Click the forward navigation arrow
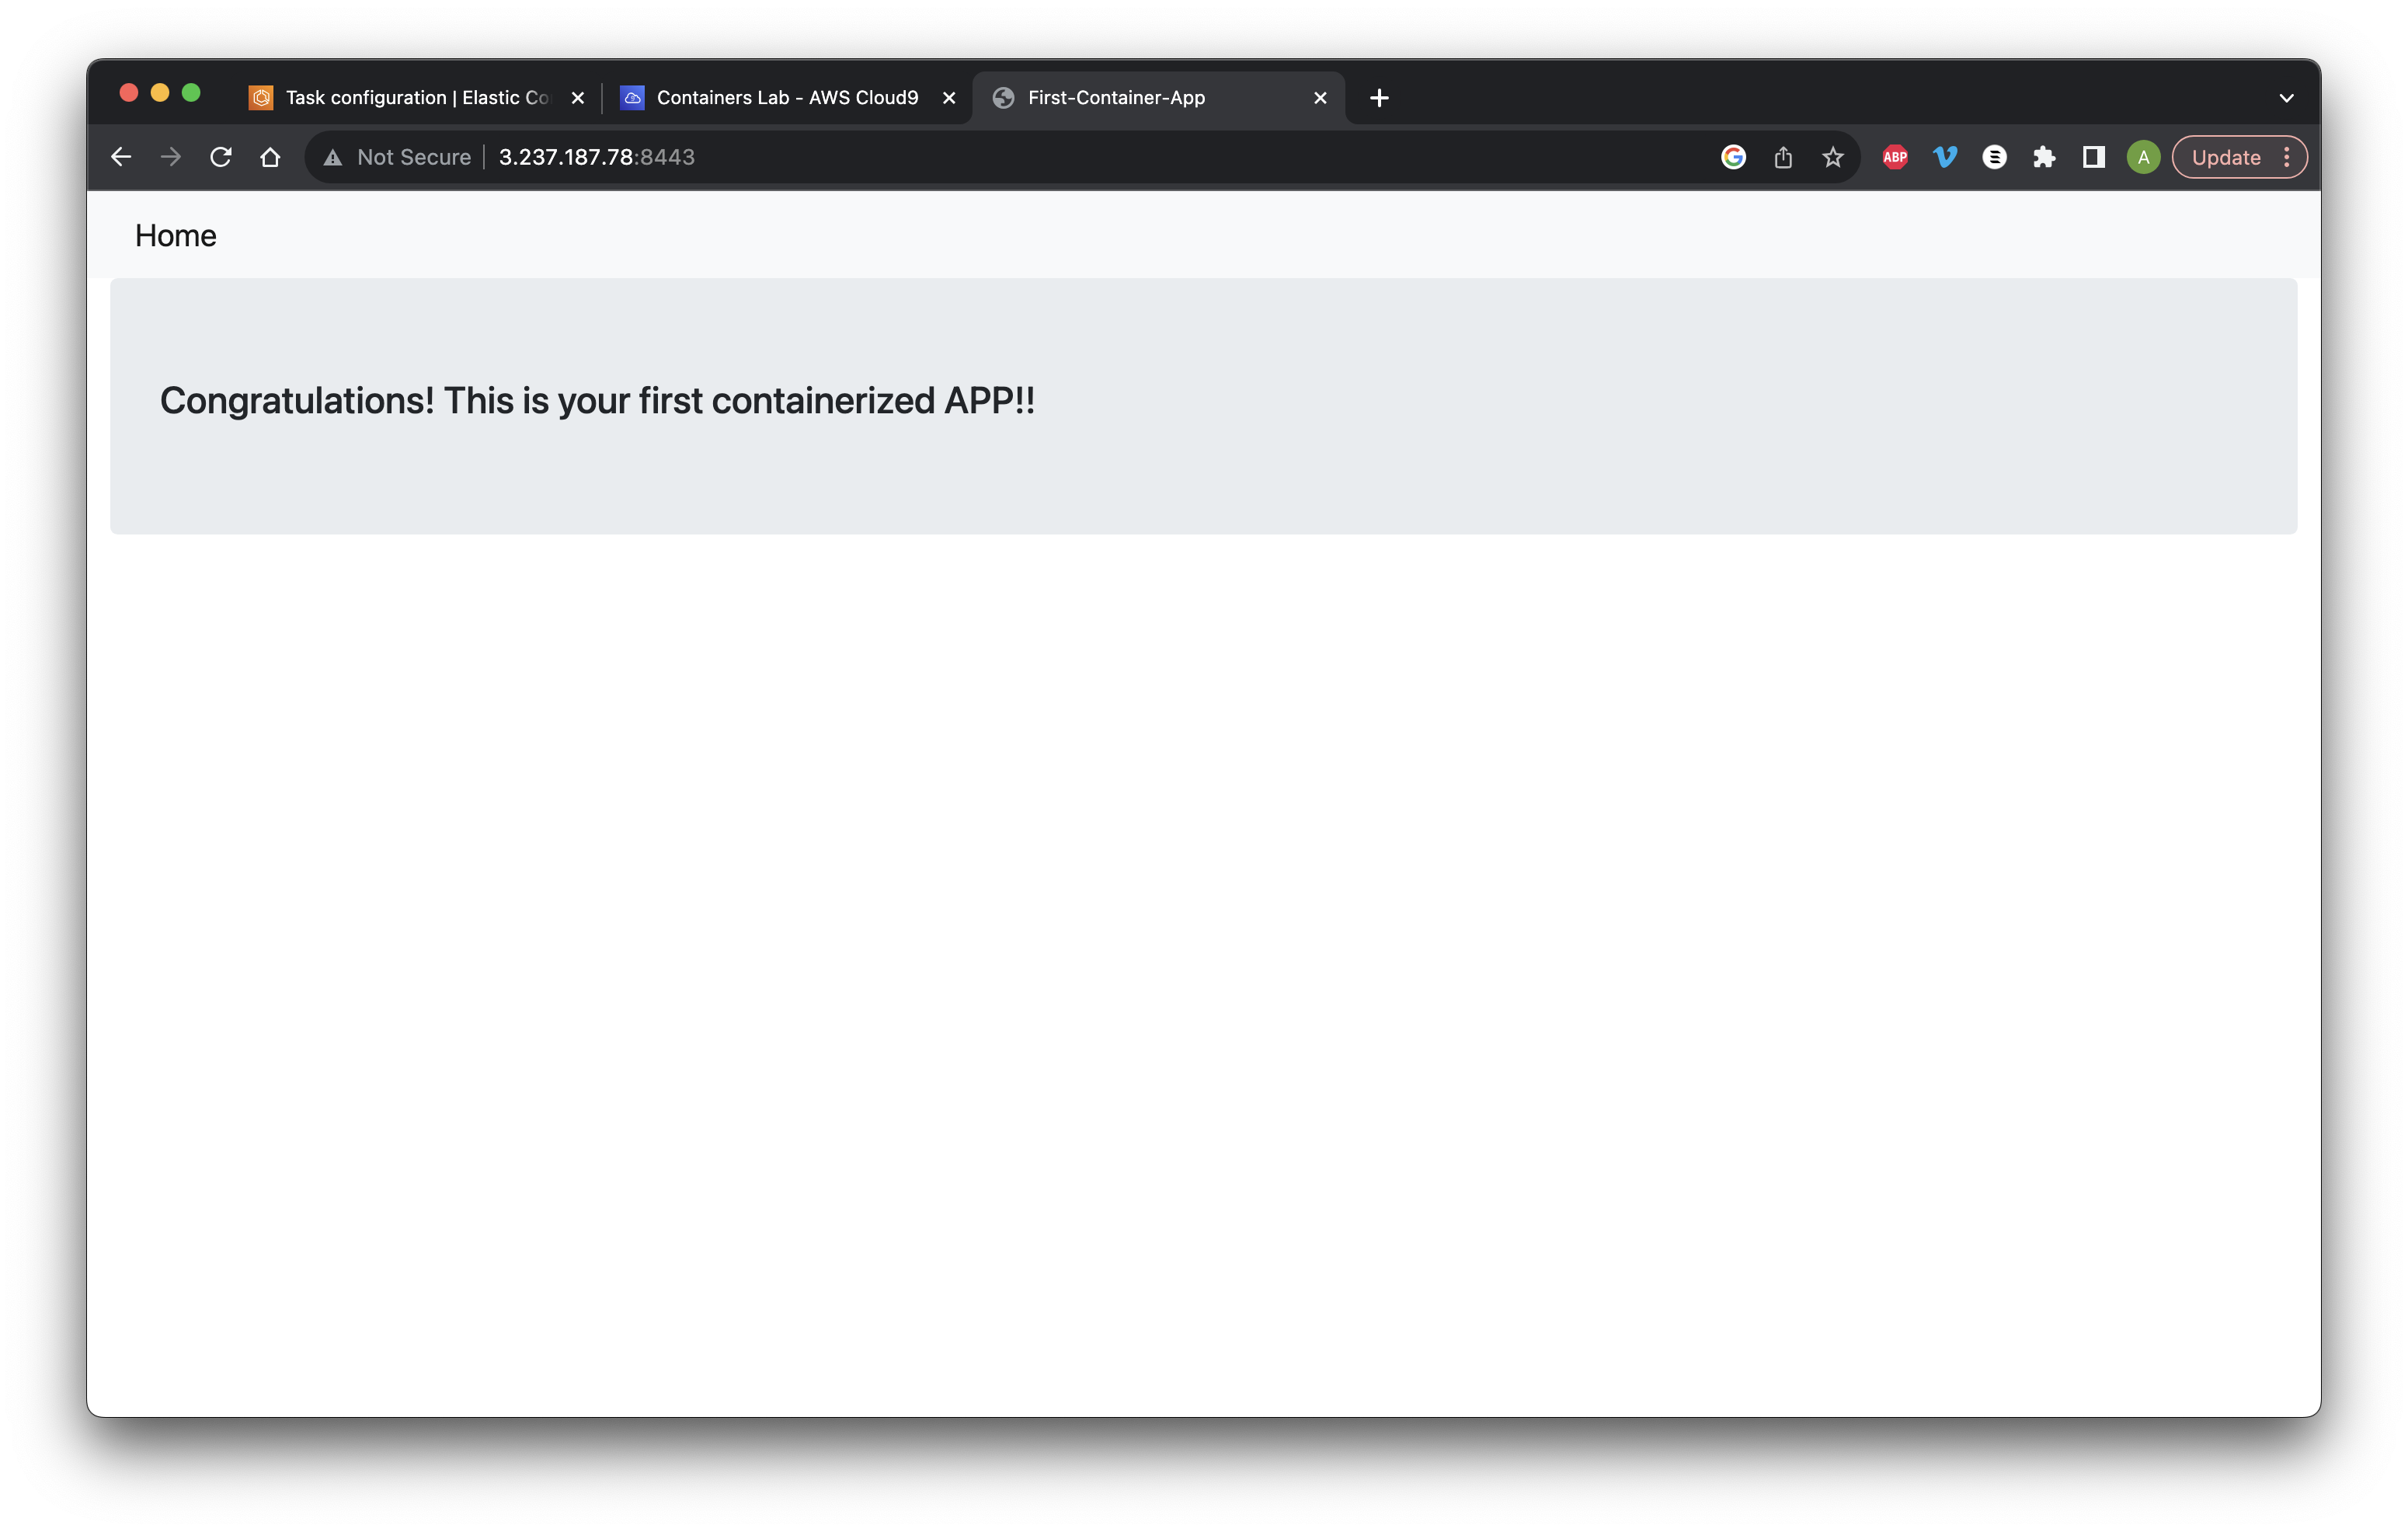Image resolution: width=2408 pixels, height=1532 pixels. (171, 157)
